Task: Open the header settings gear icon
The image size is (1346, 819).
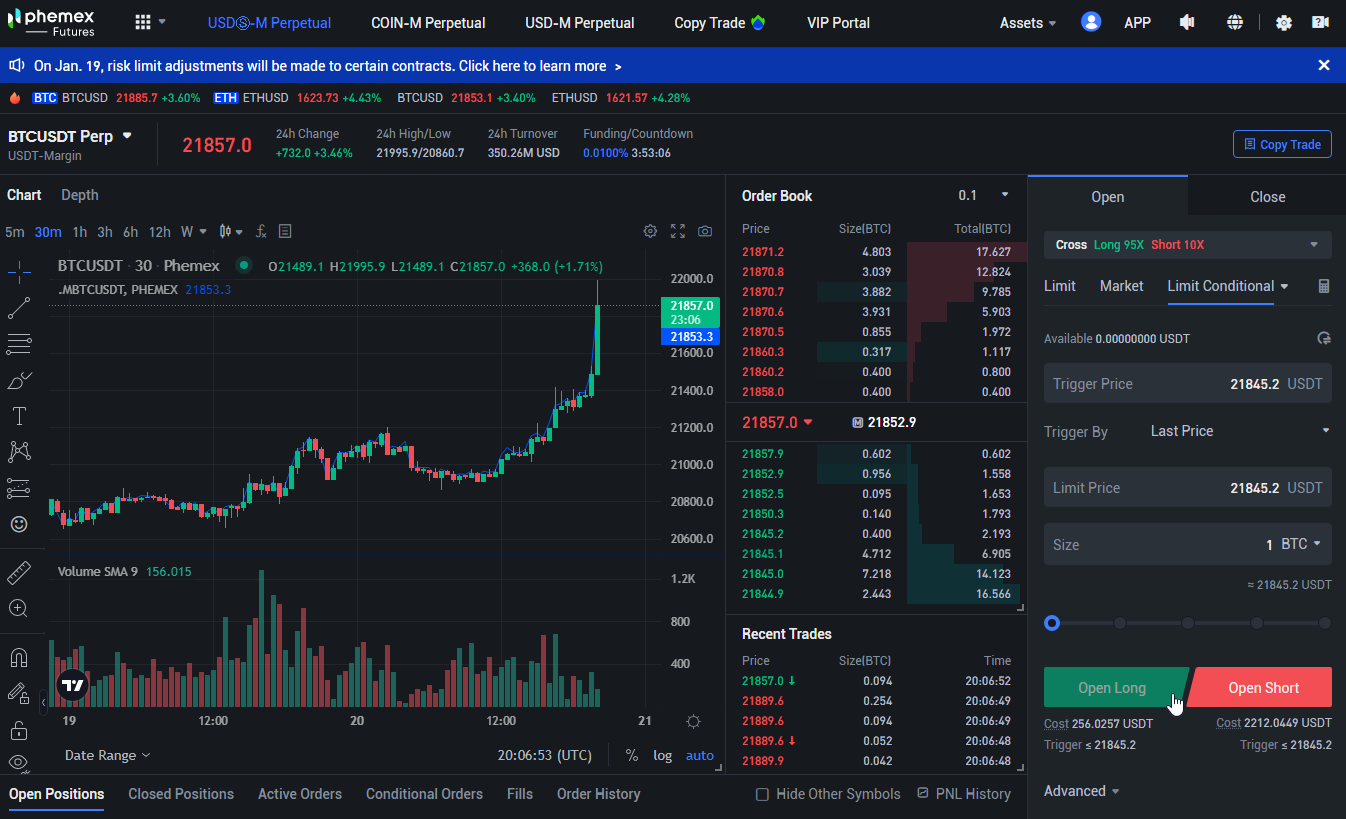Action: pos(1284,22)
